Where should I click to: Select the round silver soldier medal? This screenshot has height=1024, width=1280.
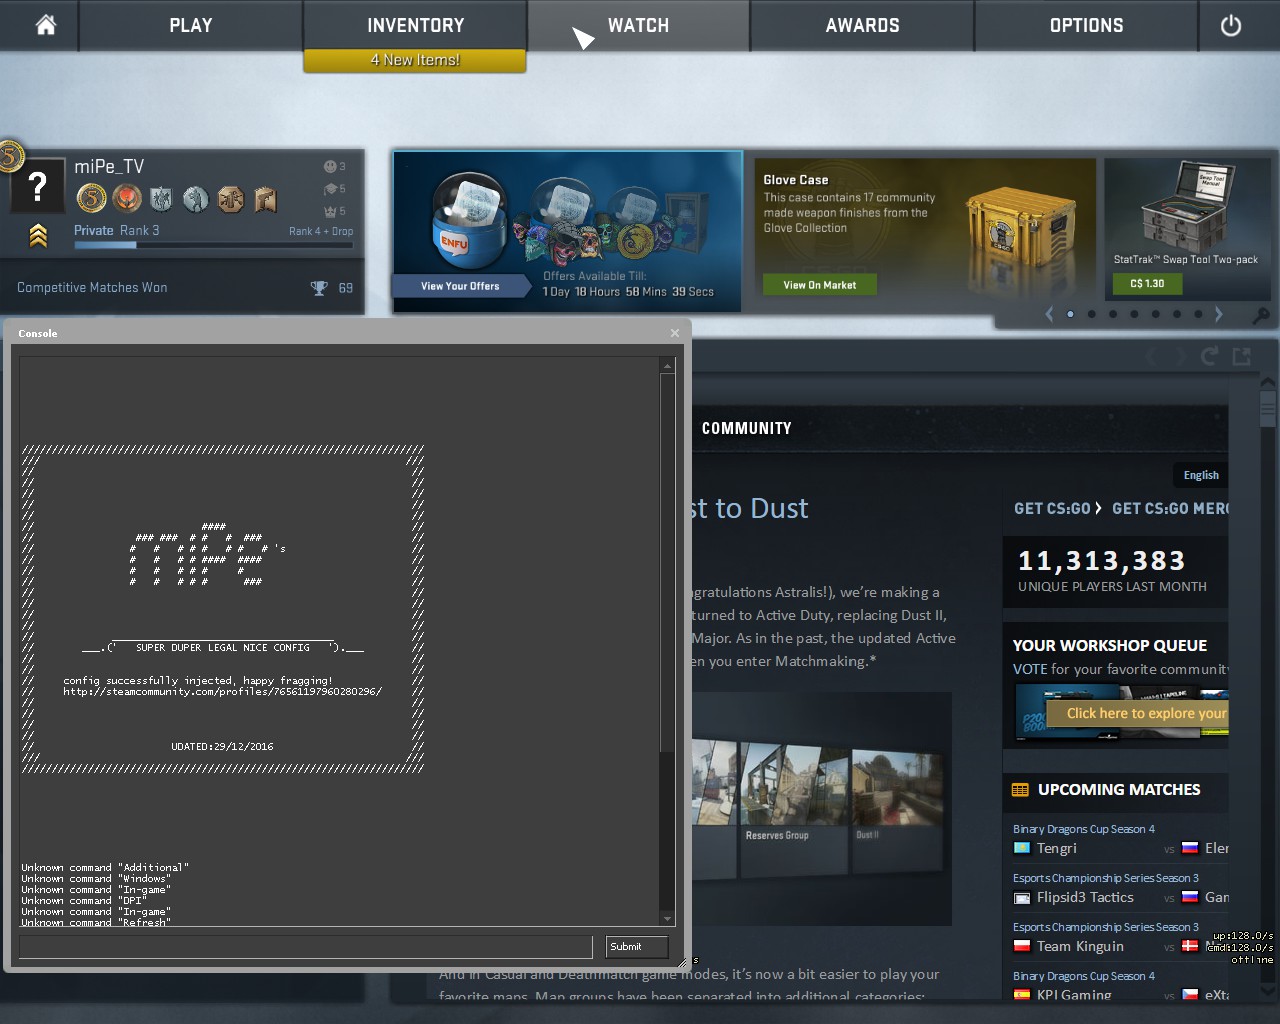point(196,199)
